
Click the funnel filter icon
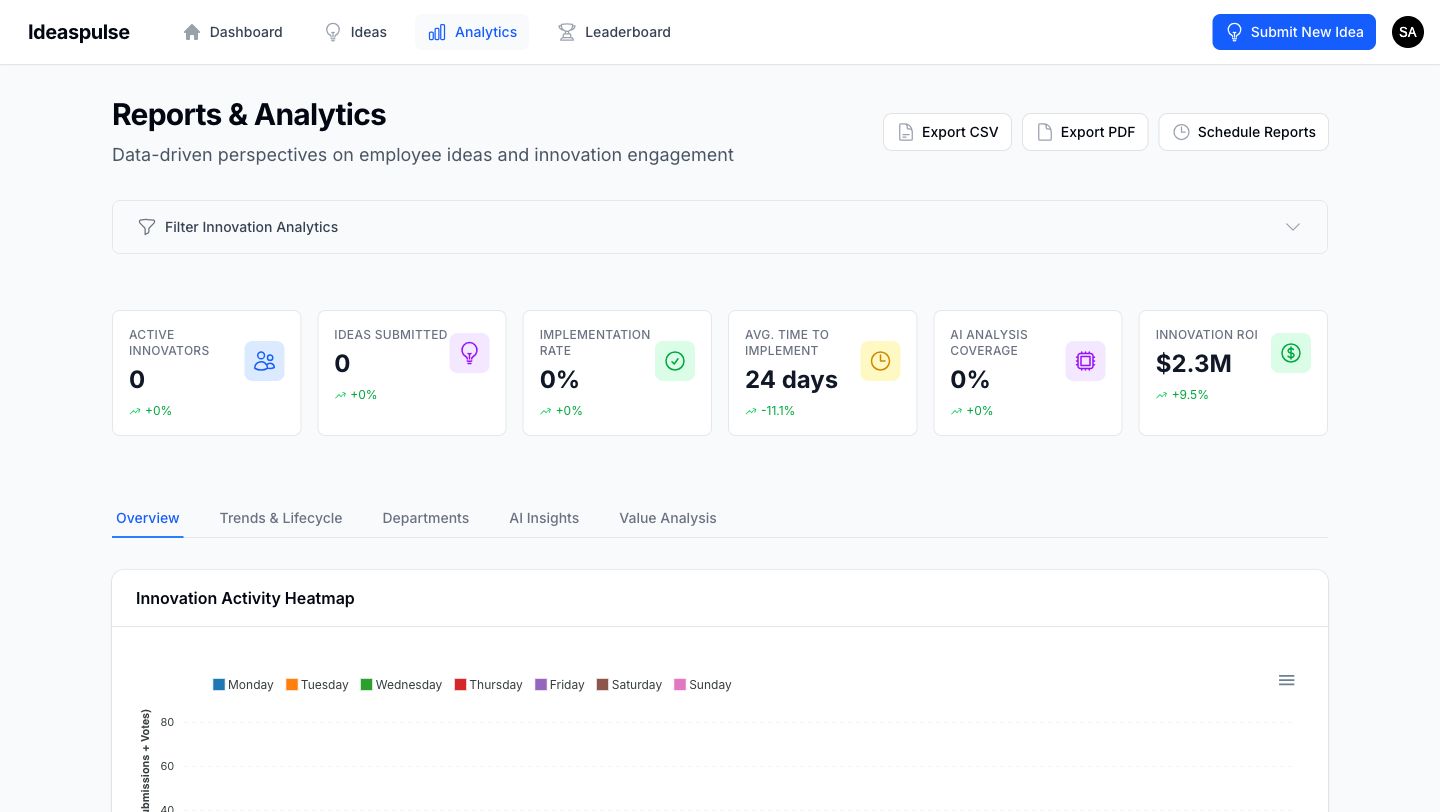tap(147, 227)
